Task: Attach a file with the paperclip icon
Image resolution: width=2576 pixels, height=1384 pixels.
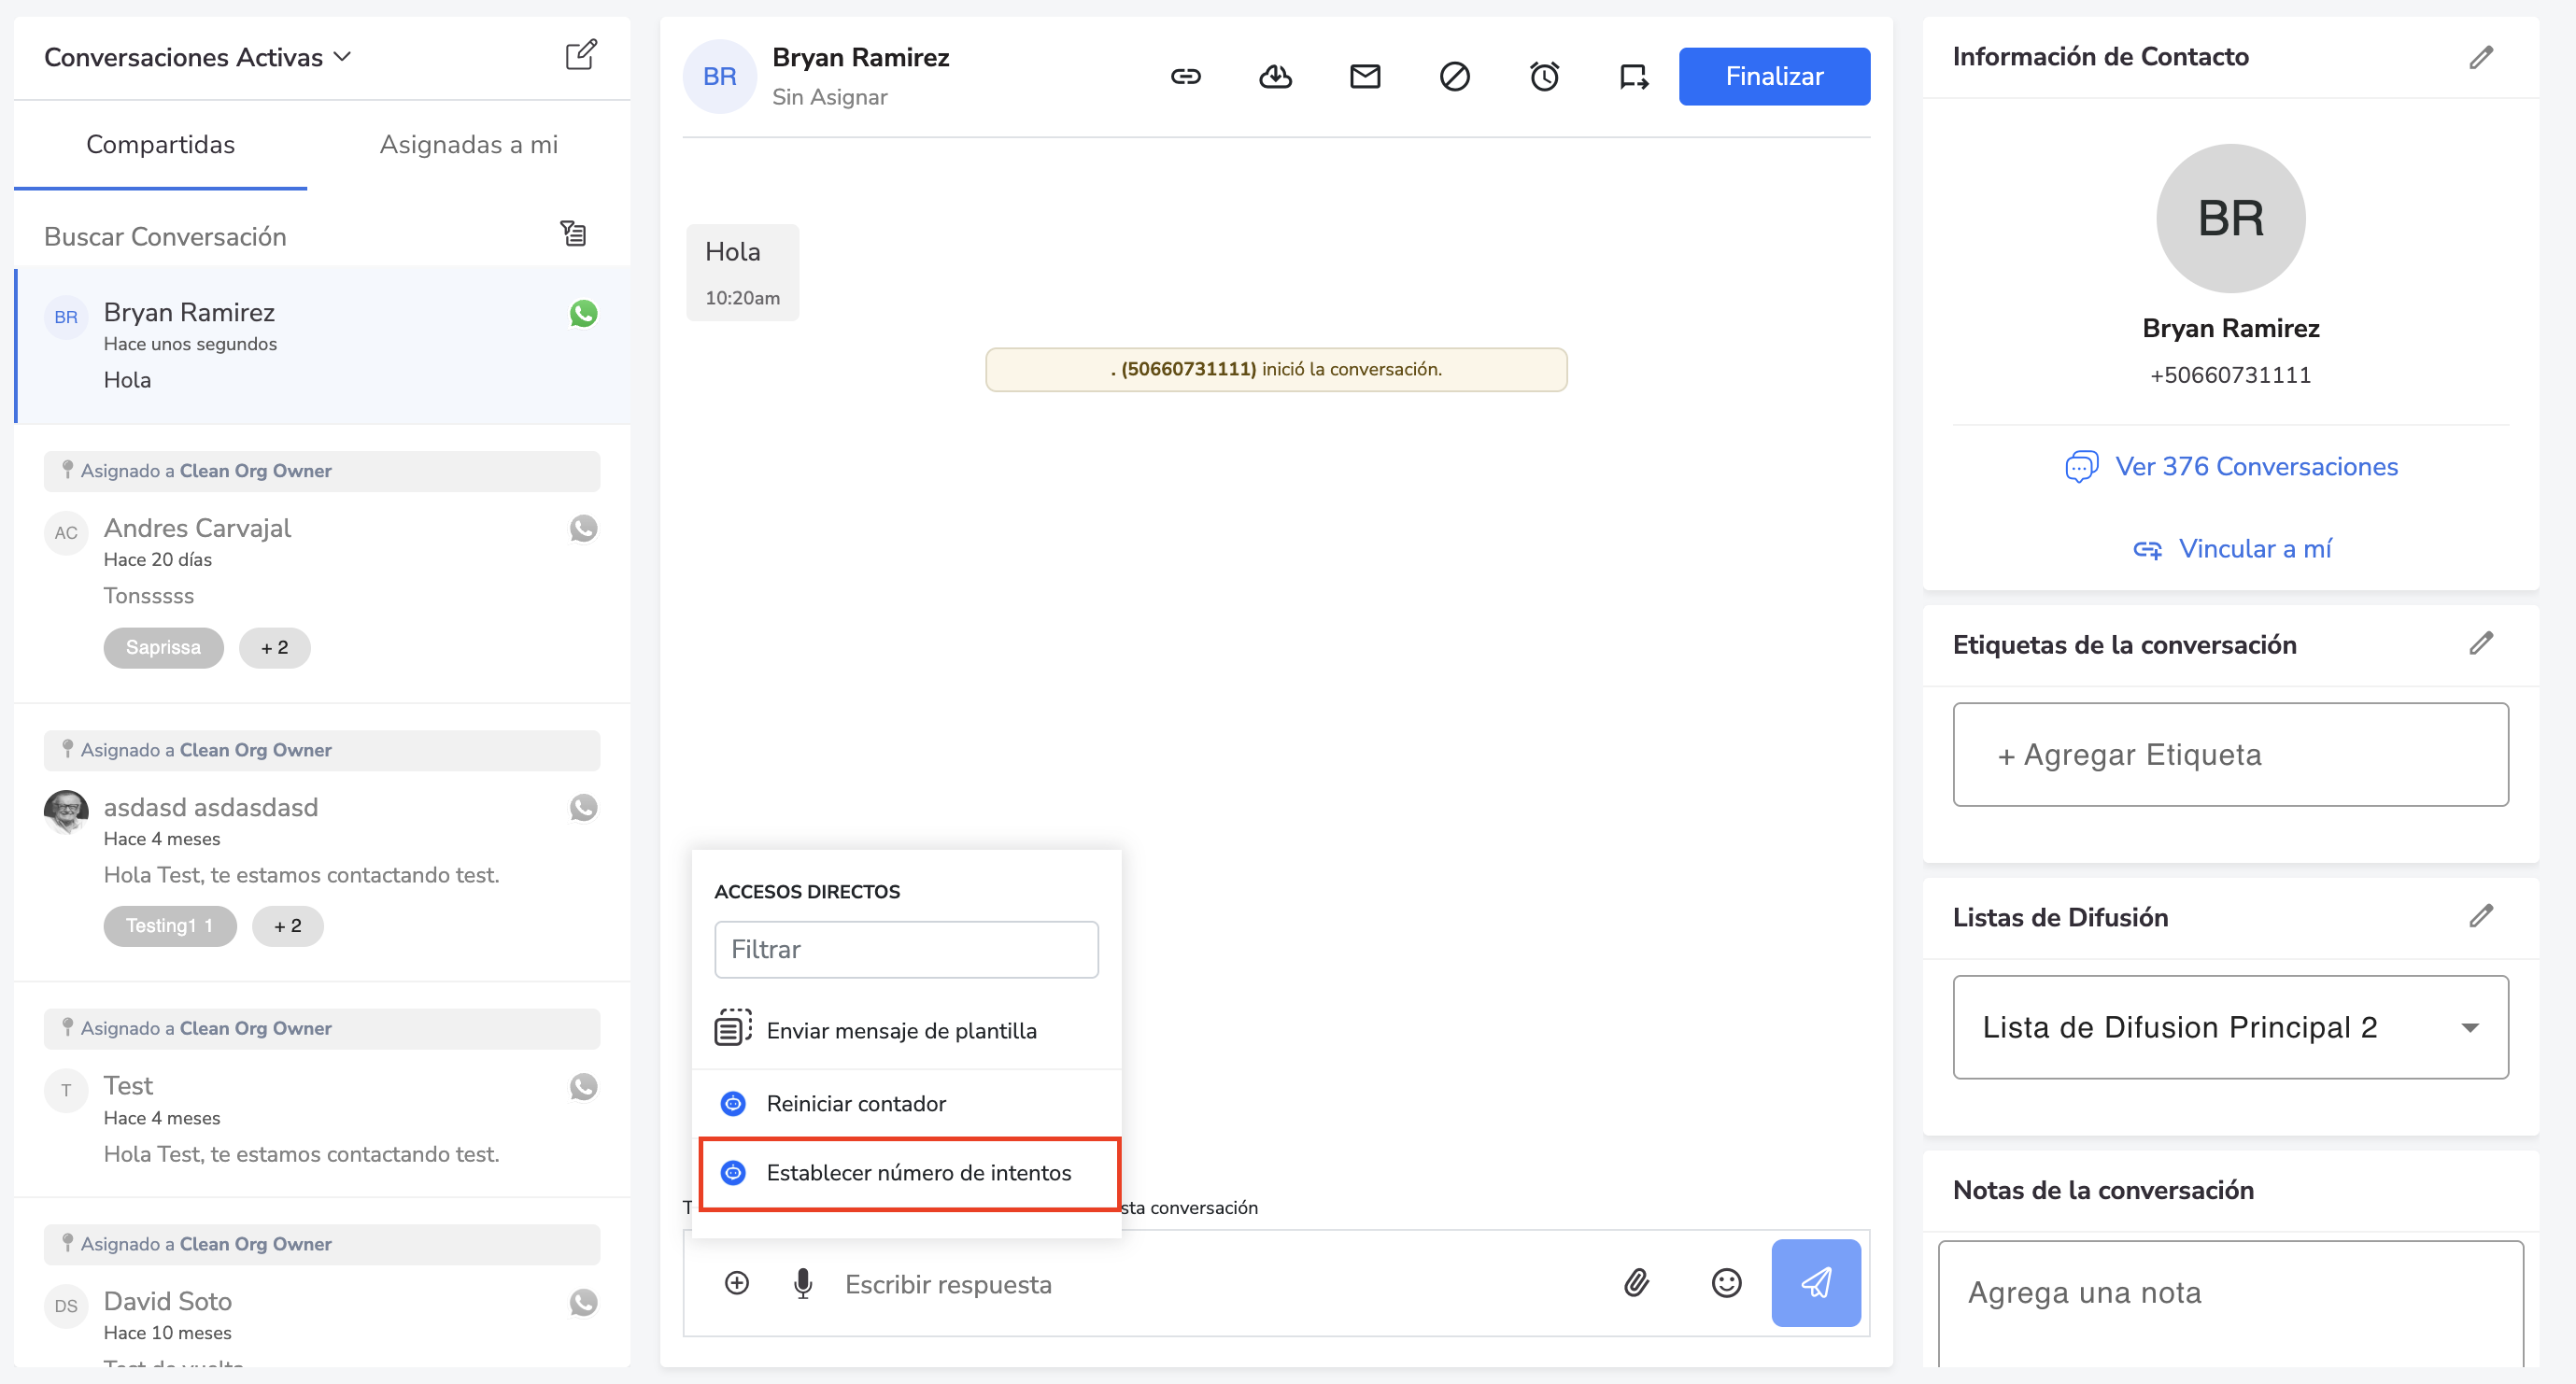Action: pos(1636,1283)
